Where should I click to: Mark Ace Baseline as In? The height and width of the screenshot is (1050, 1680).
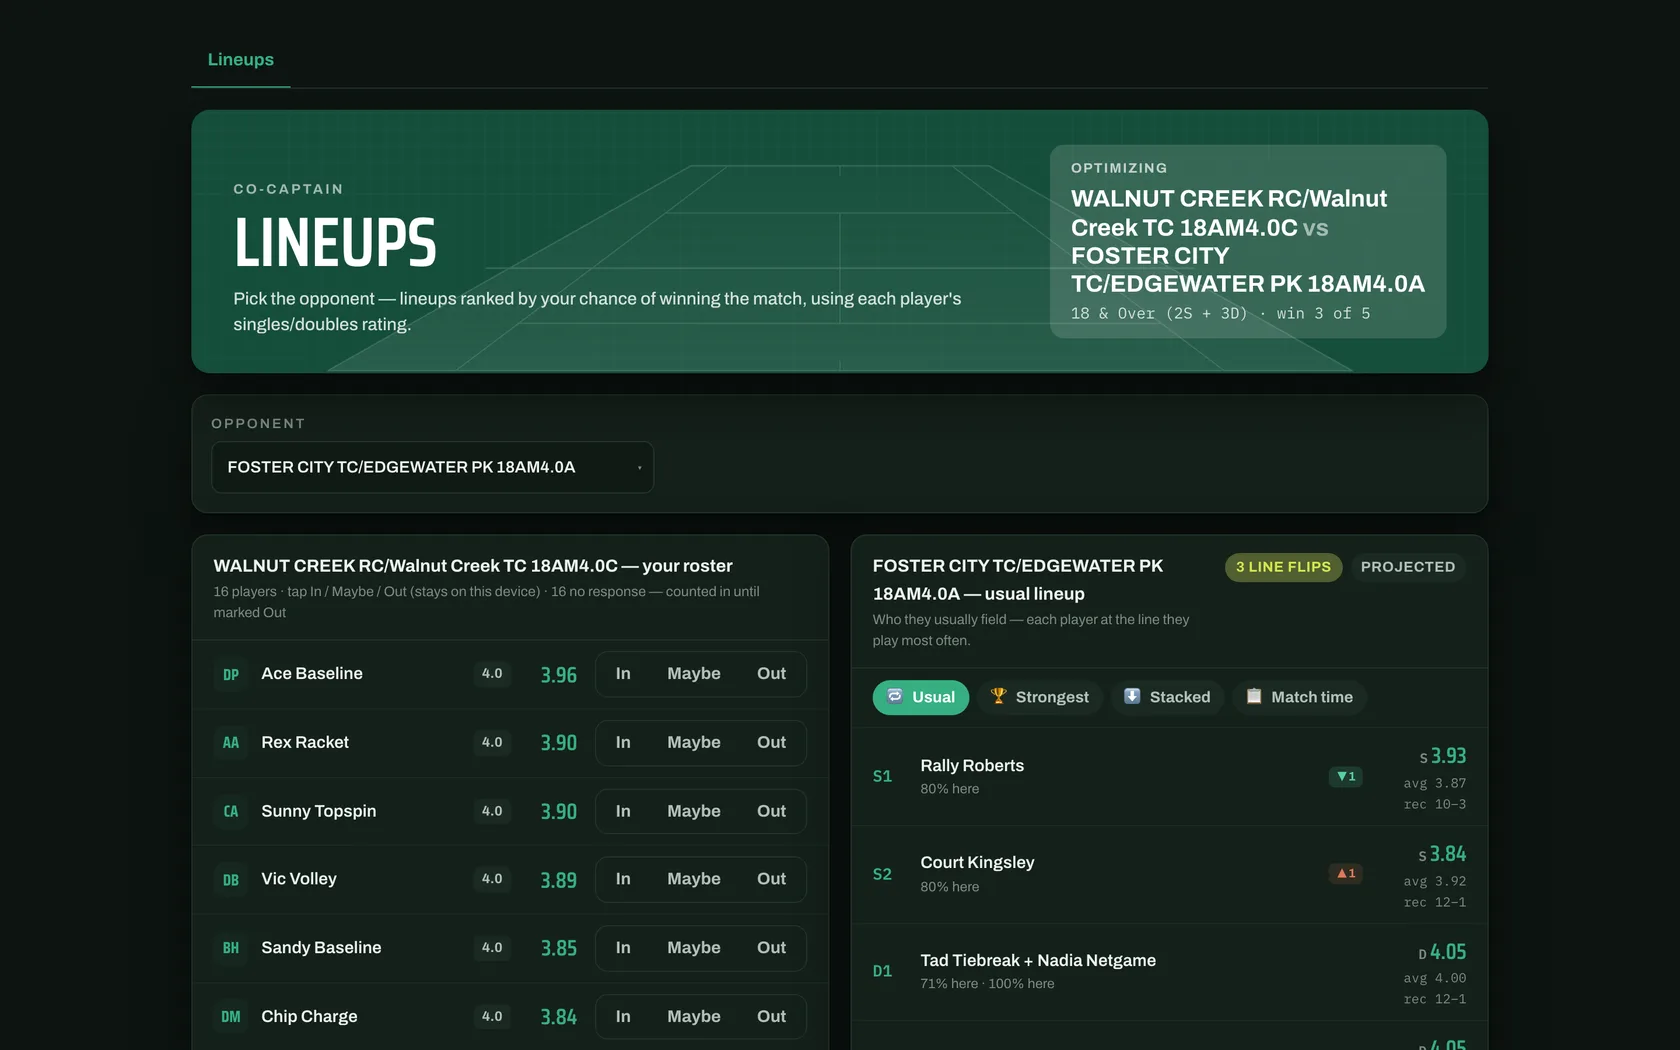click(x=623, y=674)
